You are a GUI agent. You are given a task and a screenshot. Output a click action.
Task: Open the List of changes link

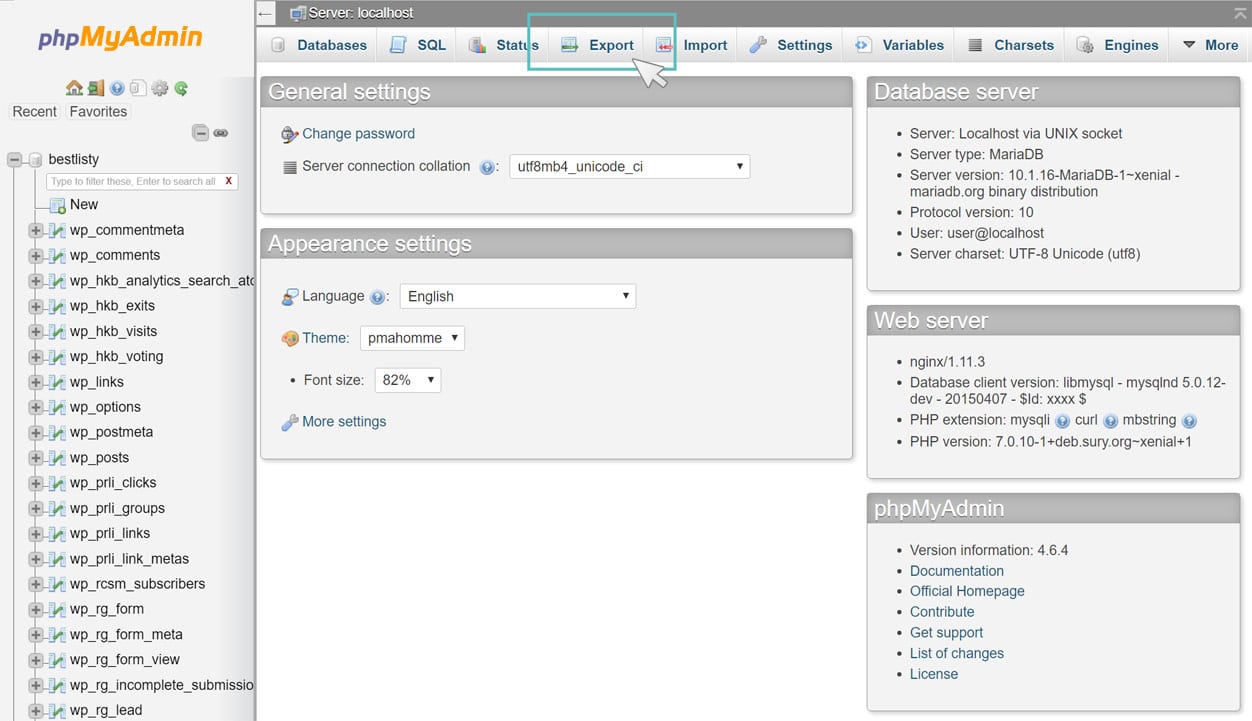(x=957, y=653)
